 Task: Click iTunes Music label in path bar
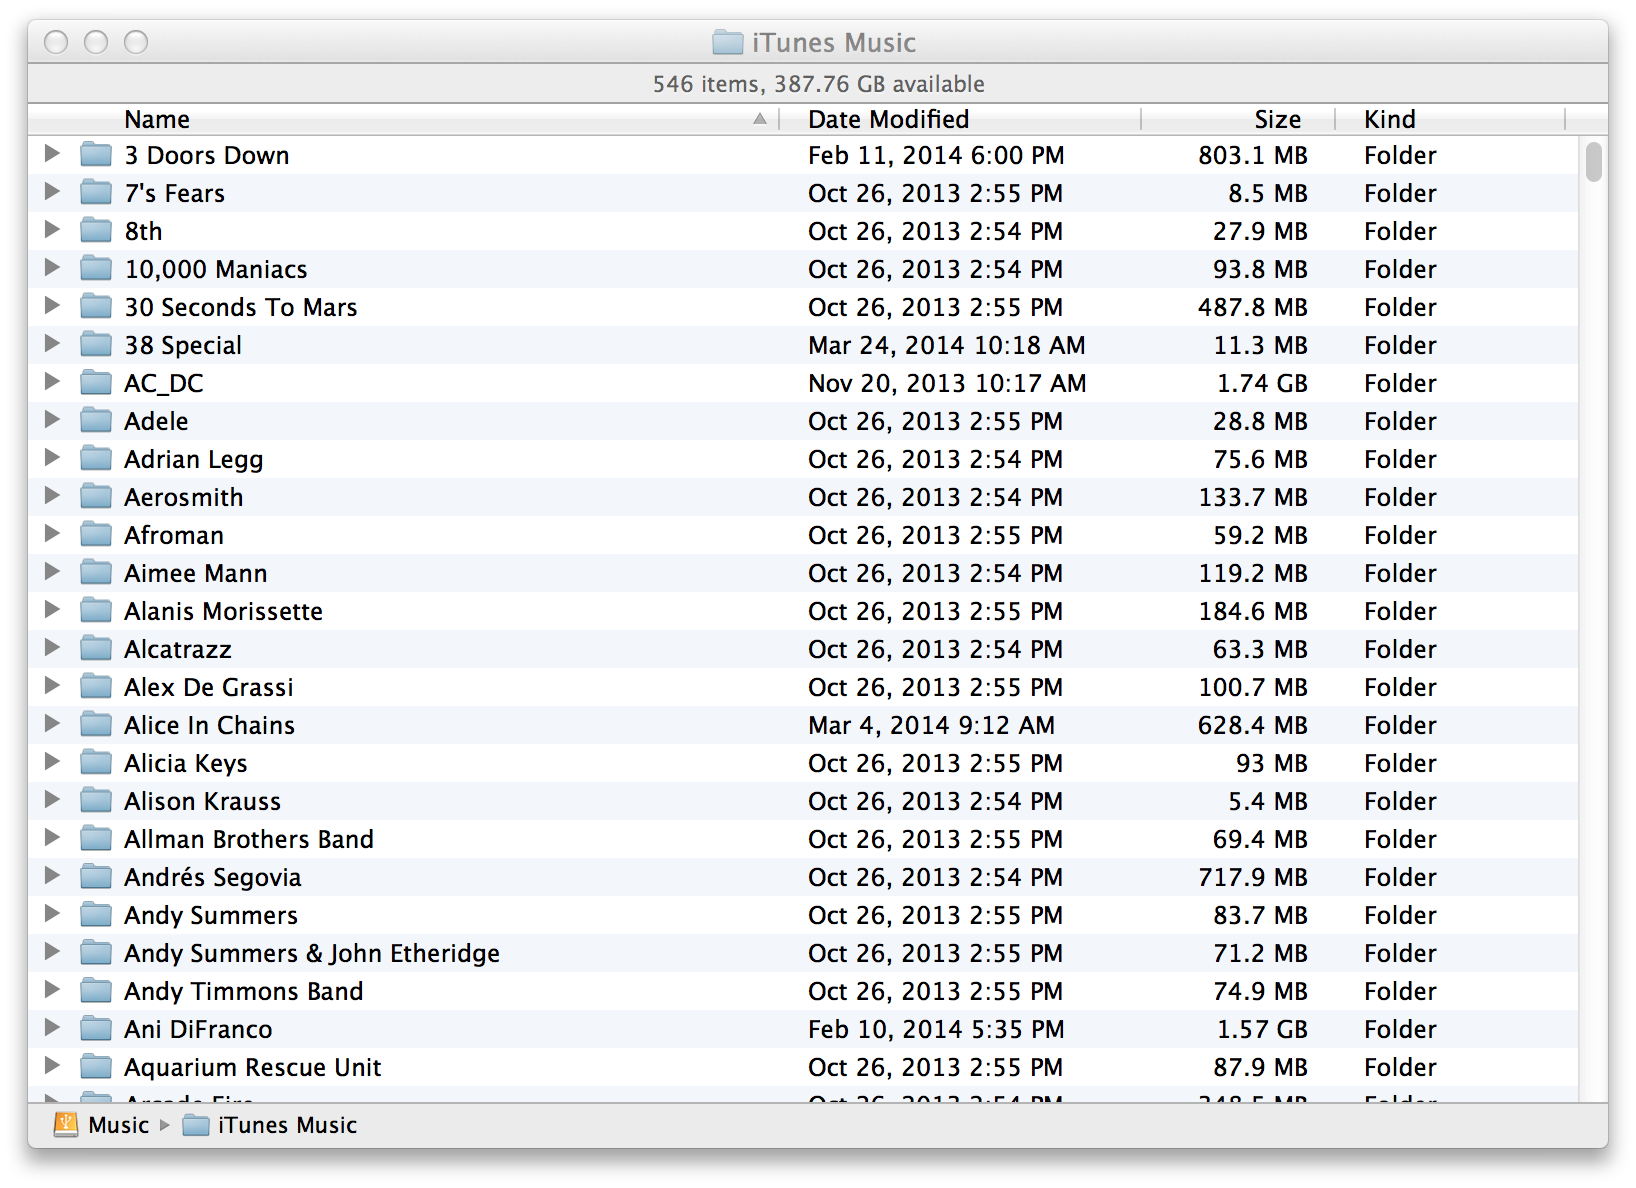coord(287,1125)
